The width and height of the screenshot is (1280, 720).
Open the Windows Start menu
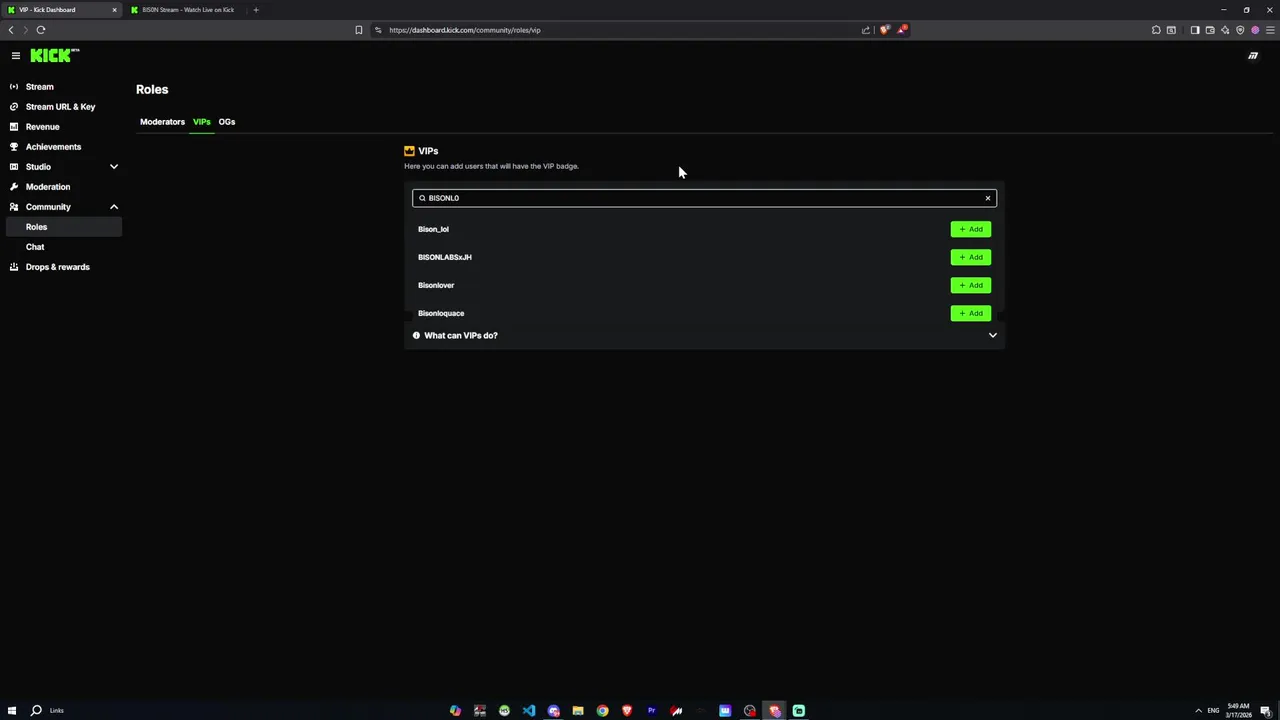click(x=12, y=711)
